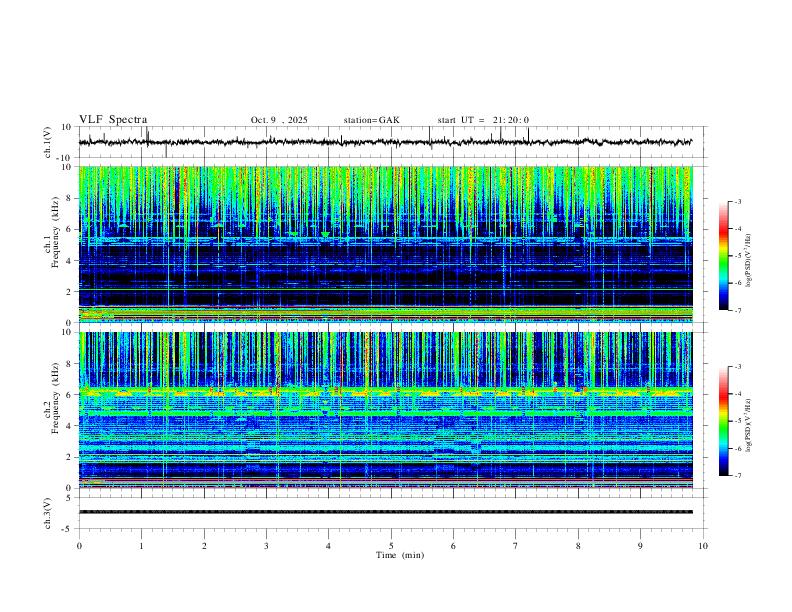Viewport: 792px width, 612px height.
Task: Click the "ch.1(V)" waveform axis label
Action: [48, 142]
